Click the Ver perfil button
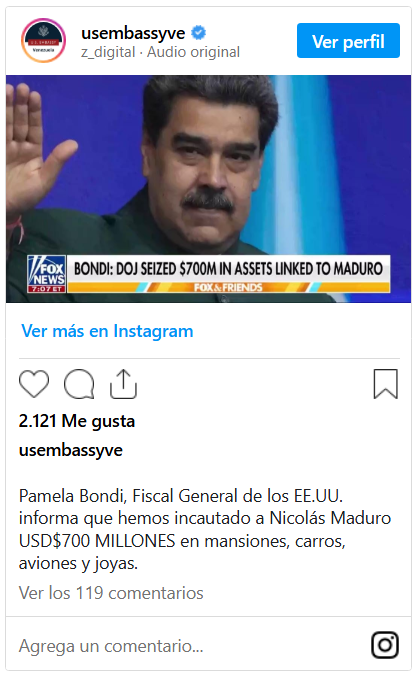This screenshot has width=418, height=678. point(348,41)
